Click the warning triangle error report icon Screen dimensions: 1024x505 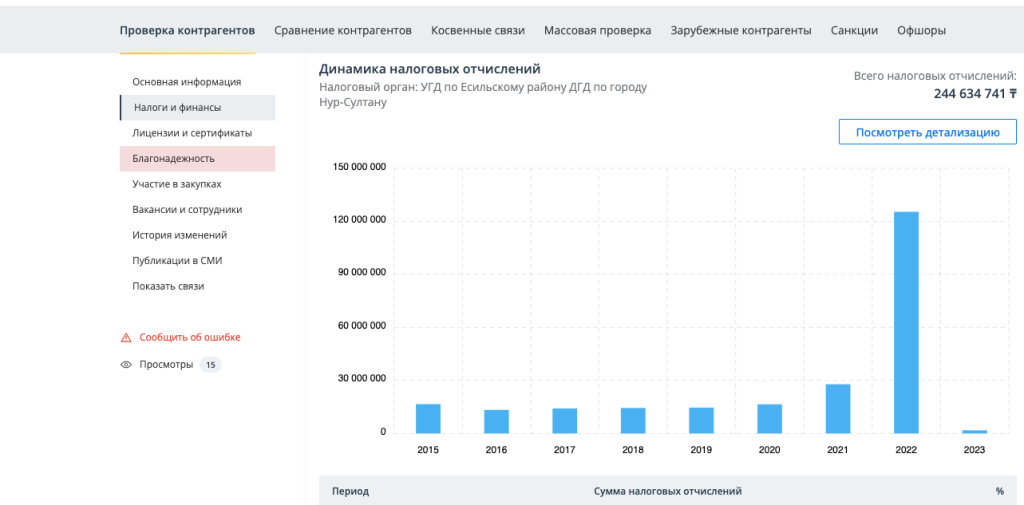[126, 338]
